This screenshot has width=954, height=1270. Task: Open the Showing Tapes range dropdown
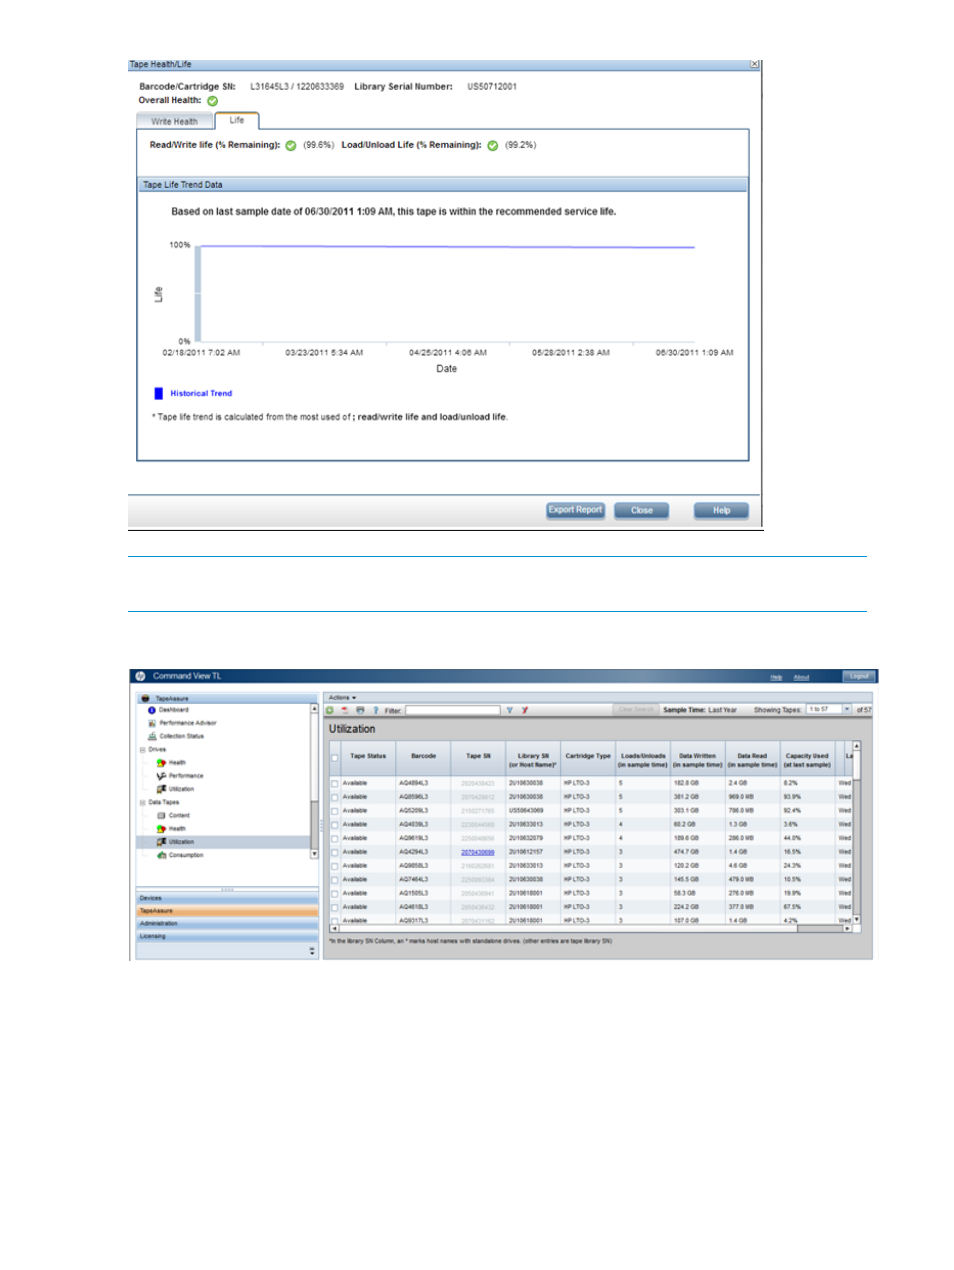click(x=847, y=710)
